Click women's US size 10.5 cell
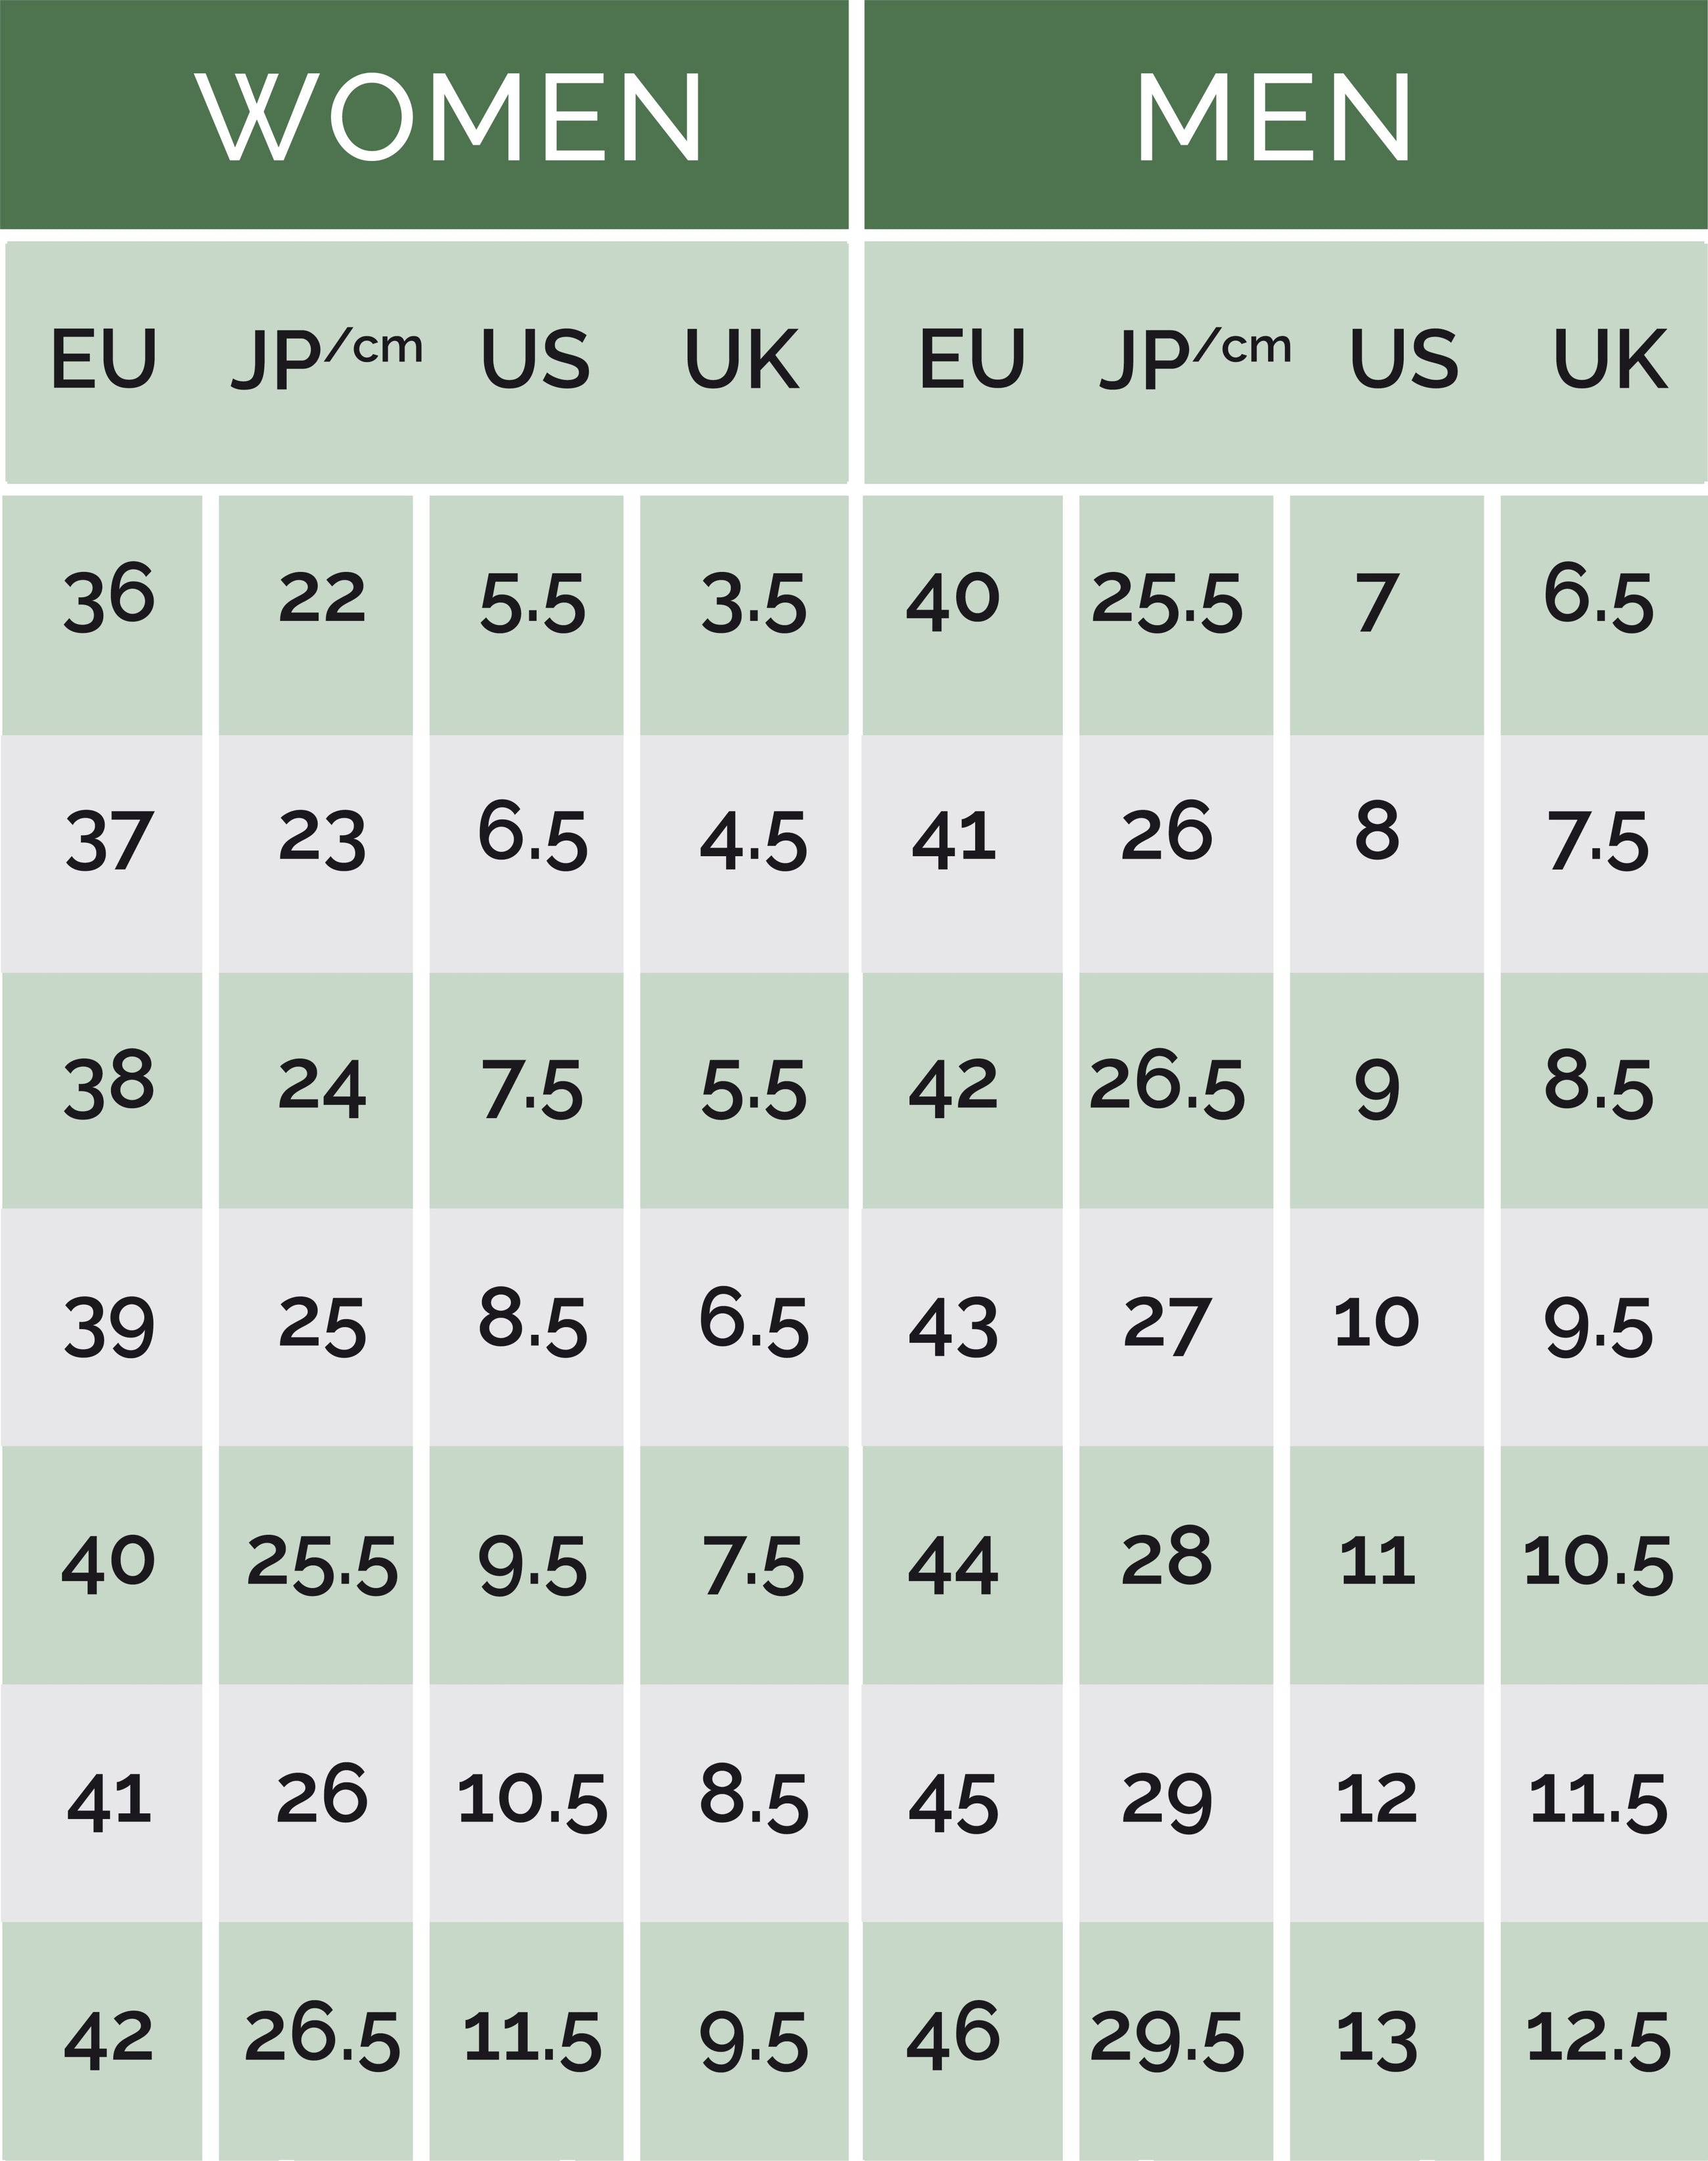The image size is (1708, 2161). (x=531, y=1801)
